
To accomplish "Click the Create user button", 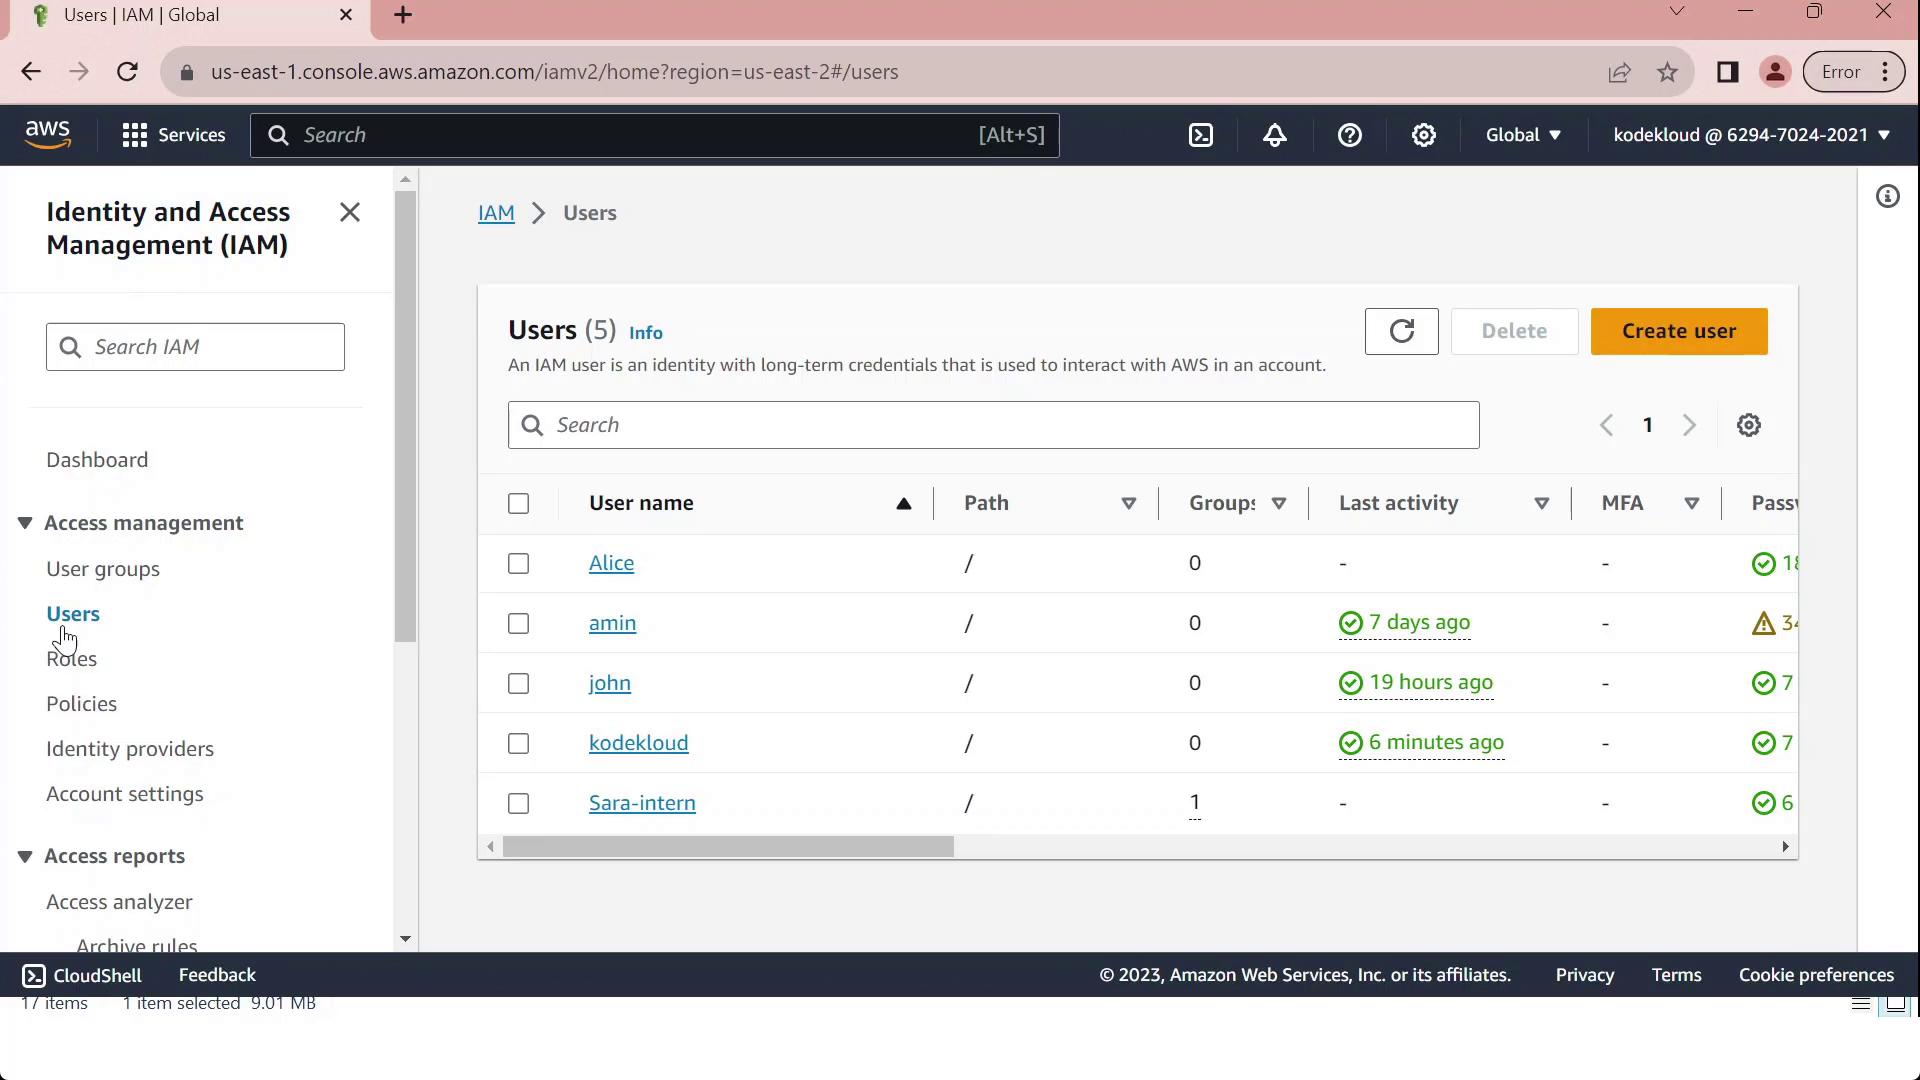I will point(1678,331).
